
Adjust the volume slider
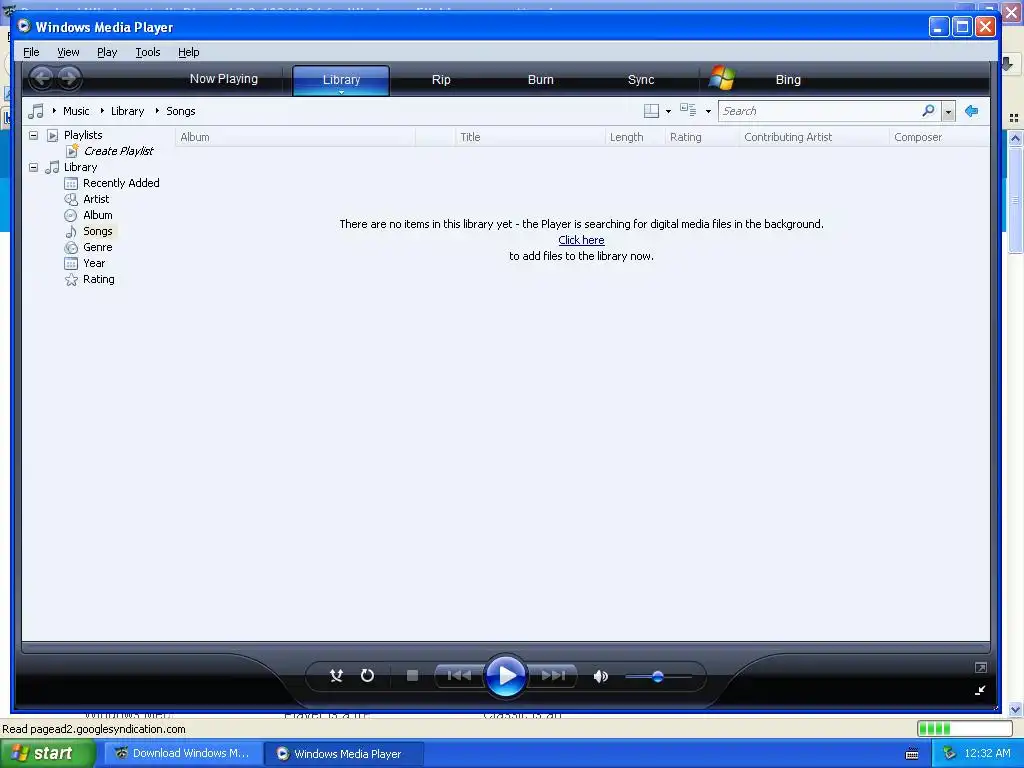(658, 677)
